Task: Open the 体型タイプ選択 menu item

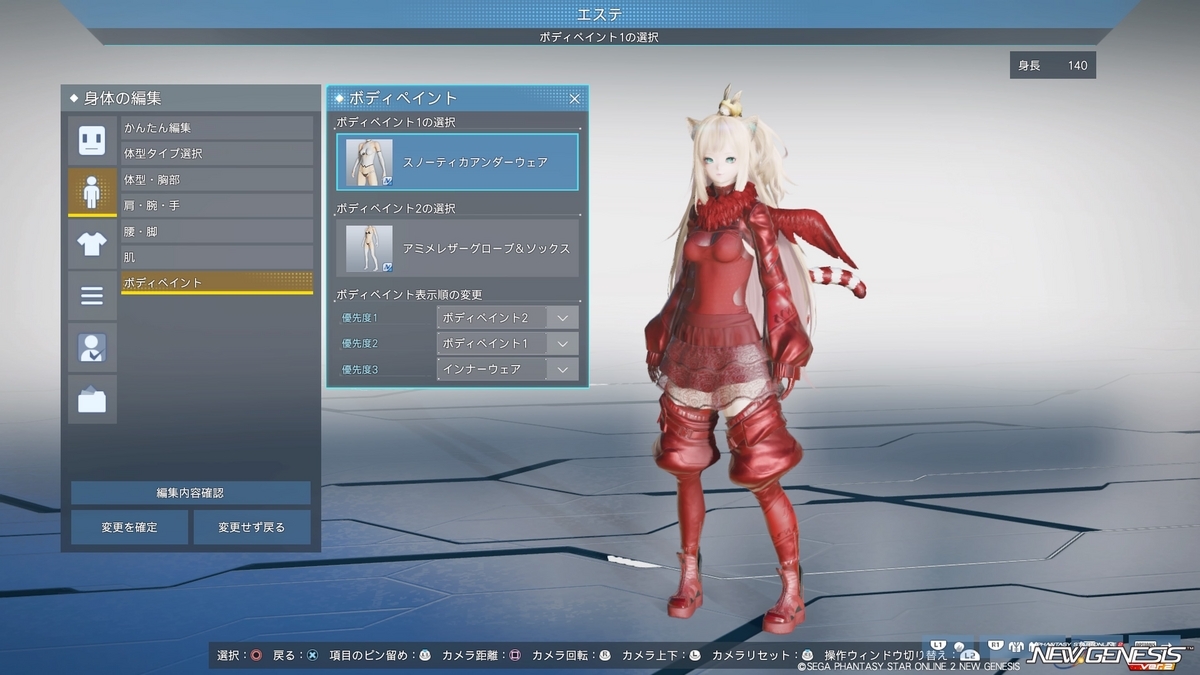Action: pyautogui.click(x=217, y=154)
